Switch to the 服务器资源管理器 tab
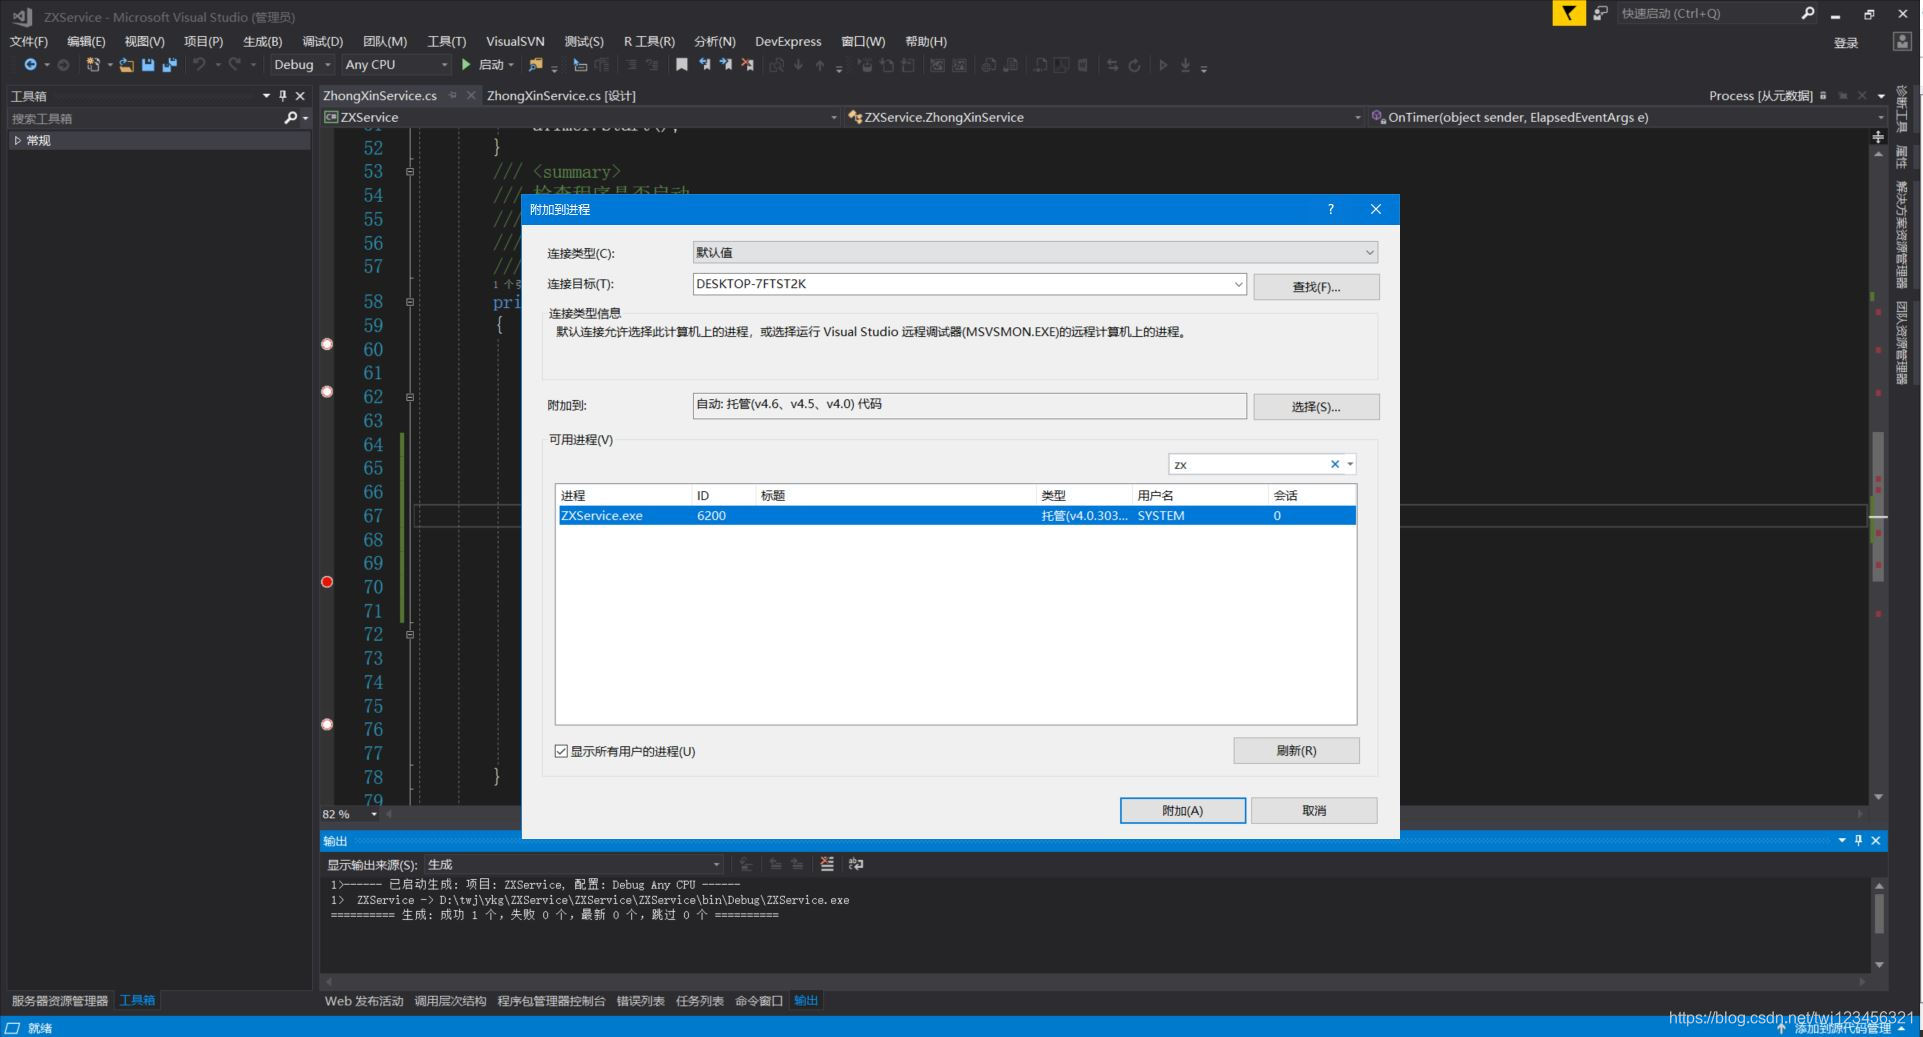Image resolution: width=1923 pixels, height=1037 pixels. pyautogui.click(x=60, y=1001)
